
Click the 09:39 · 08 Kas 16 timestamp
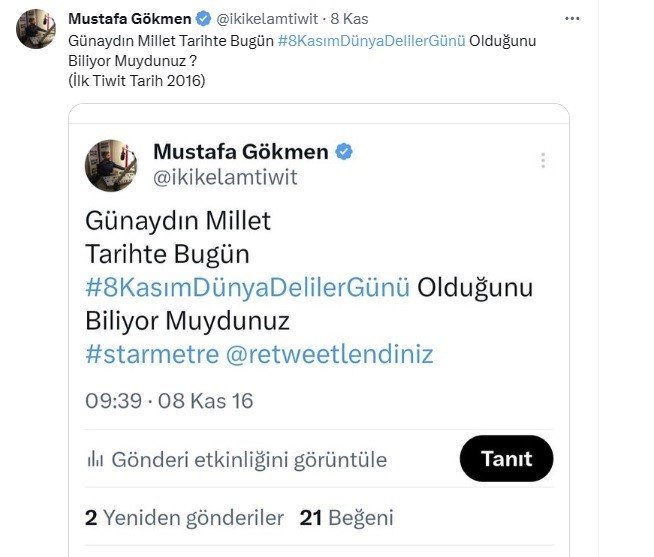(169, 401)
